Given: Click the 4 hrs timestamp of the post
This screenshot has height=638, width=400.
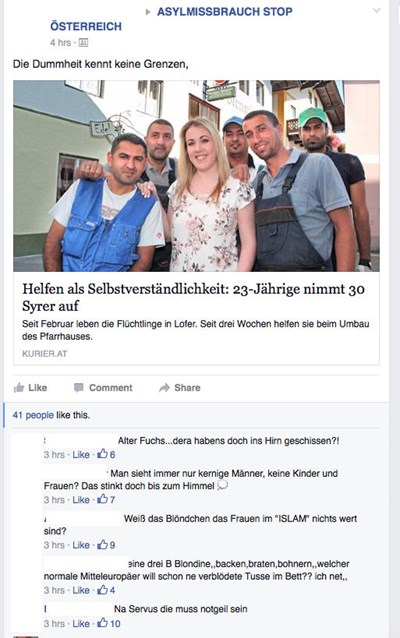Looking at the screenshot, I should (60, 42).
